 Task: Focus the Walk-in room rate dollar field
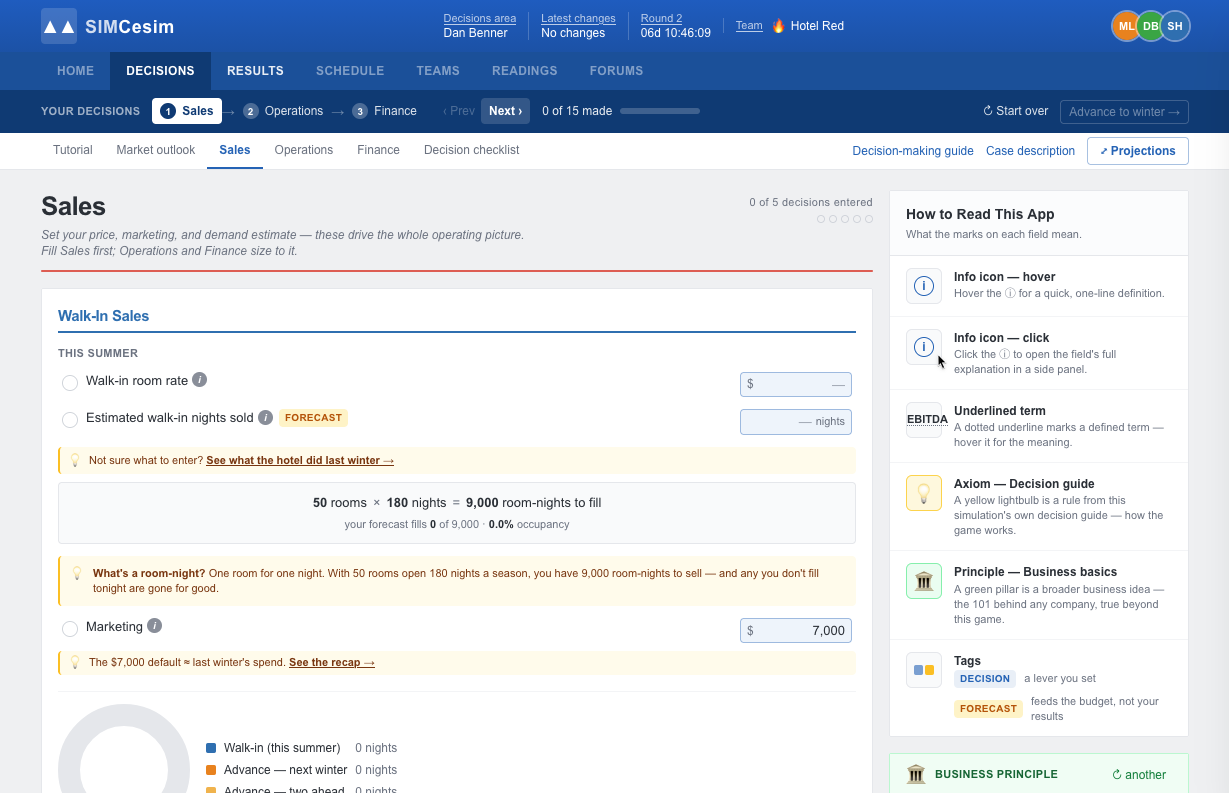pyautogui.click(x=796, y=384)
